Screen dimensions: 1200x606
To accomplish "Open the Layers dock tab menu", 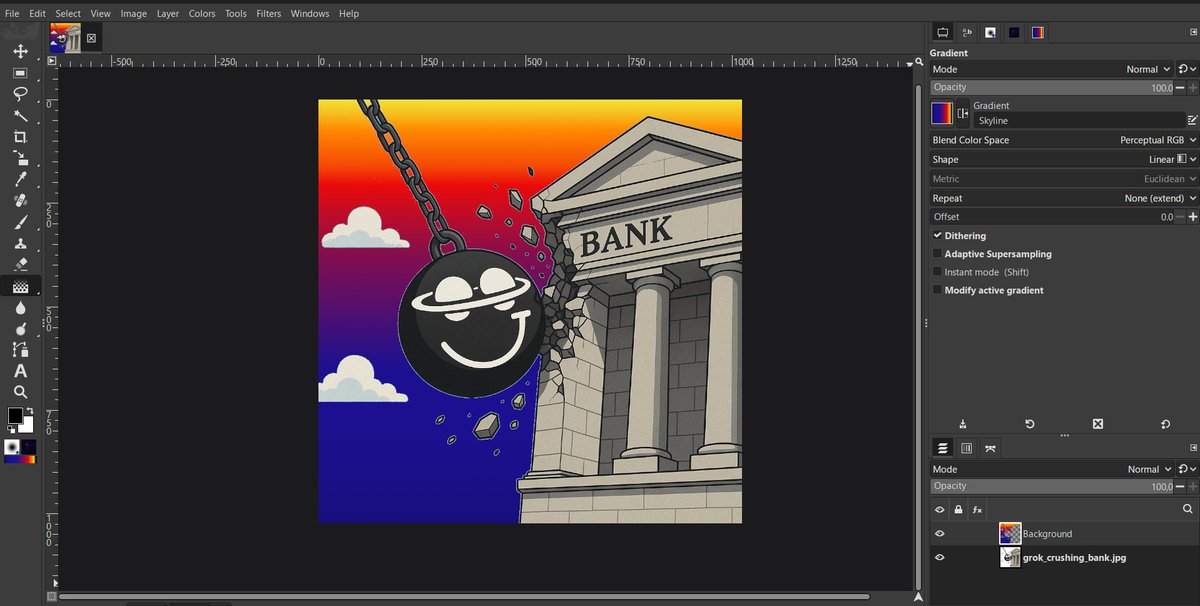I will click(1193, 448).
